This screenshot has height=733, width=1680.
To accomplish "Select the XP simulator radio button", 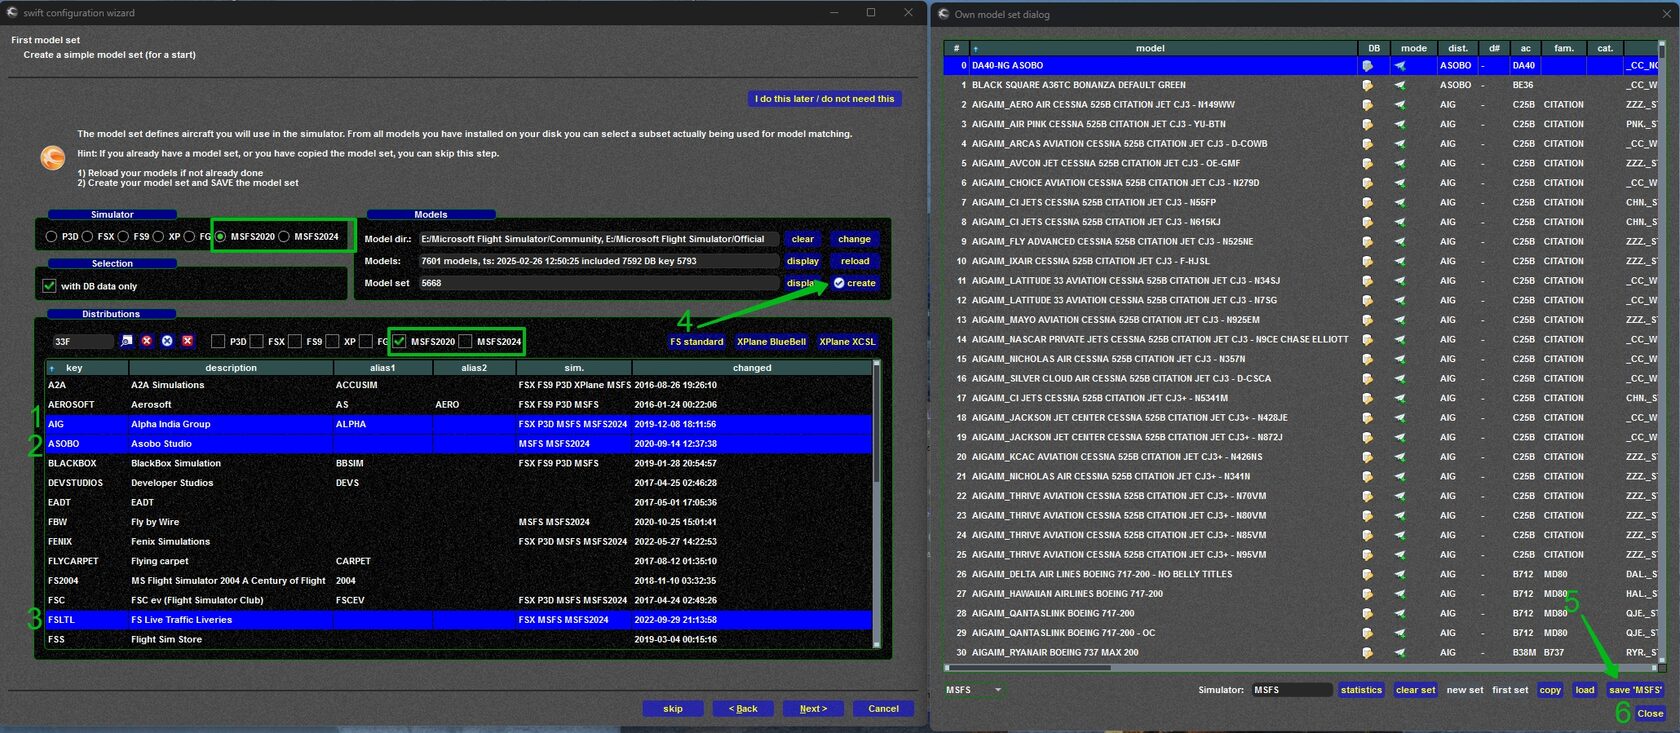I will click(x=158, y=237).
